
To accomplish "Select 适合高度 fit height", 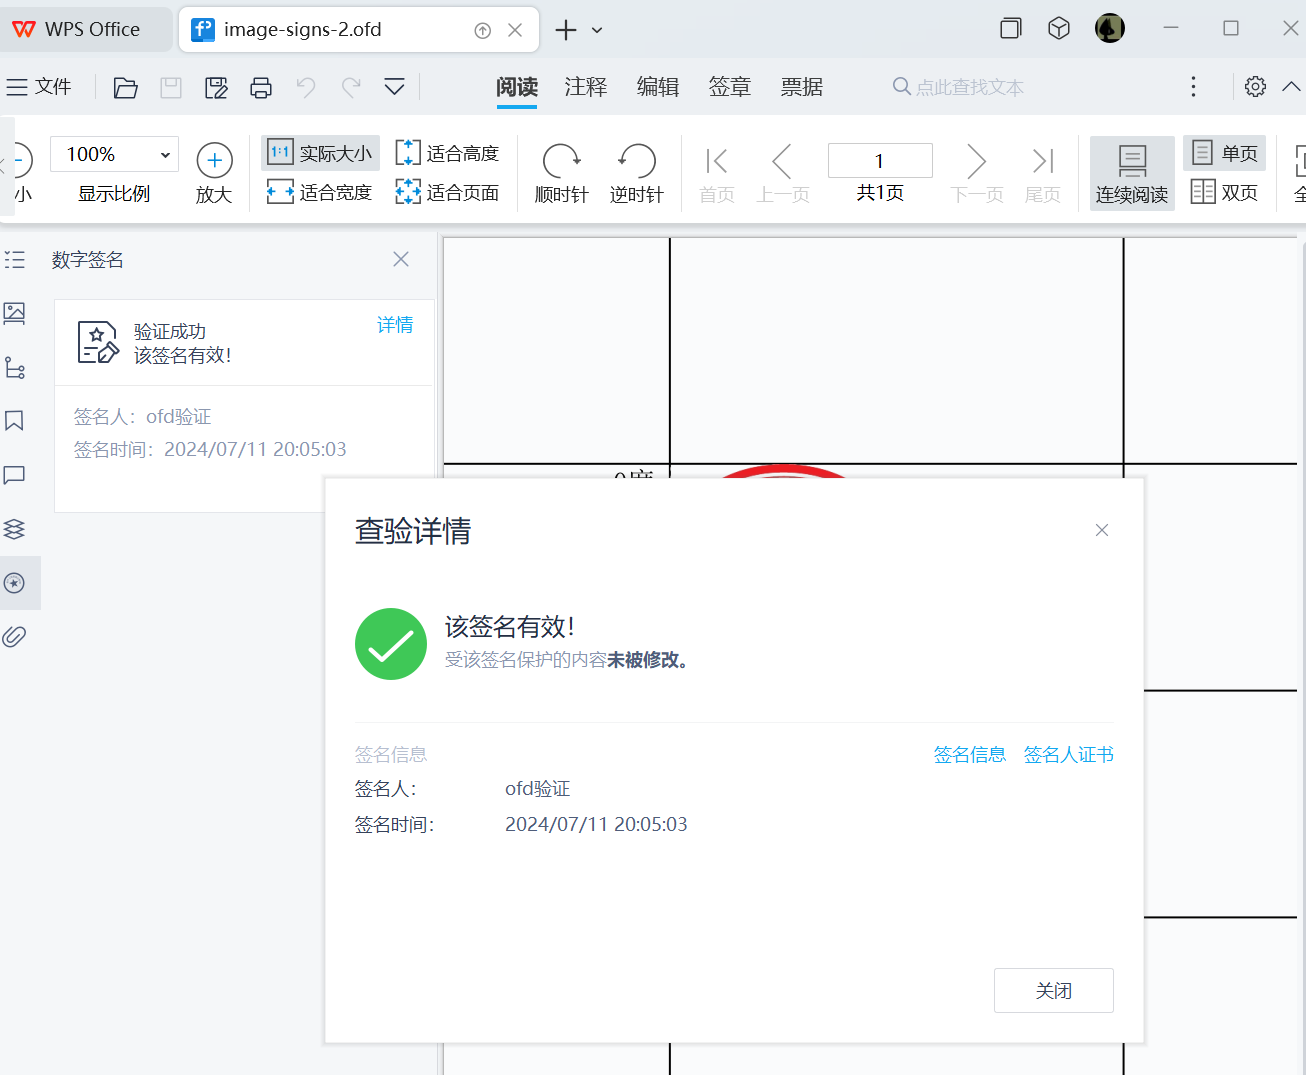I will [x=447, y=153].
